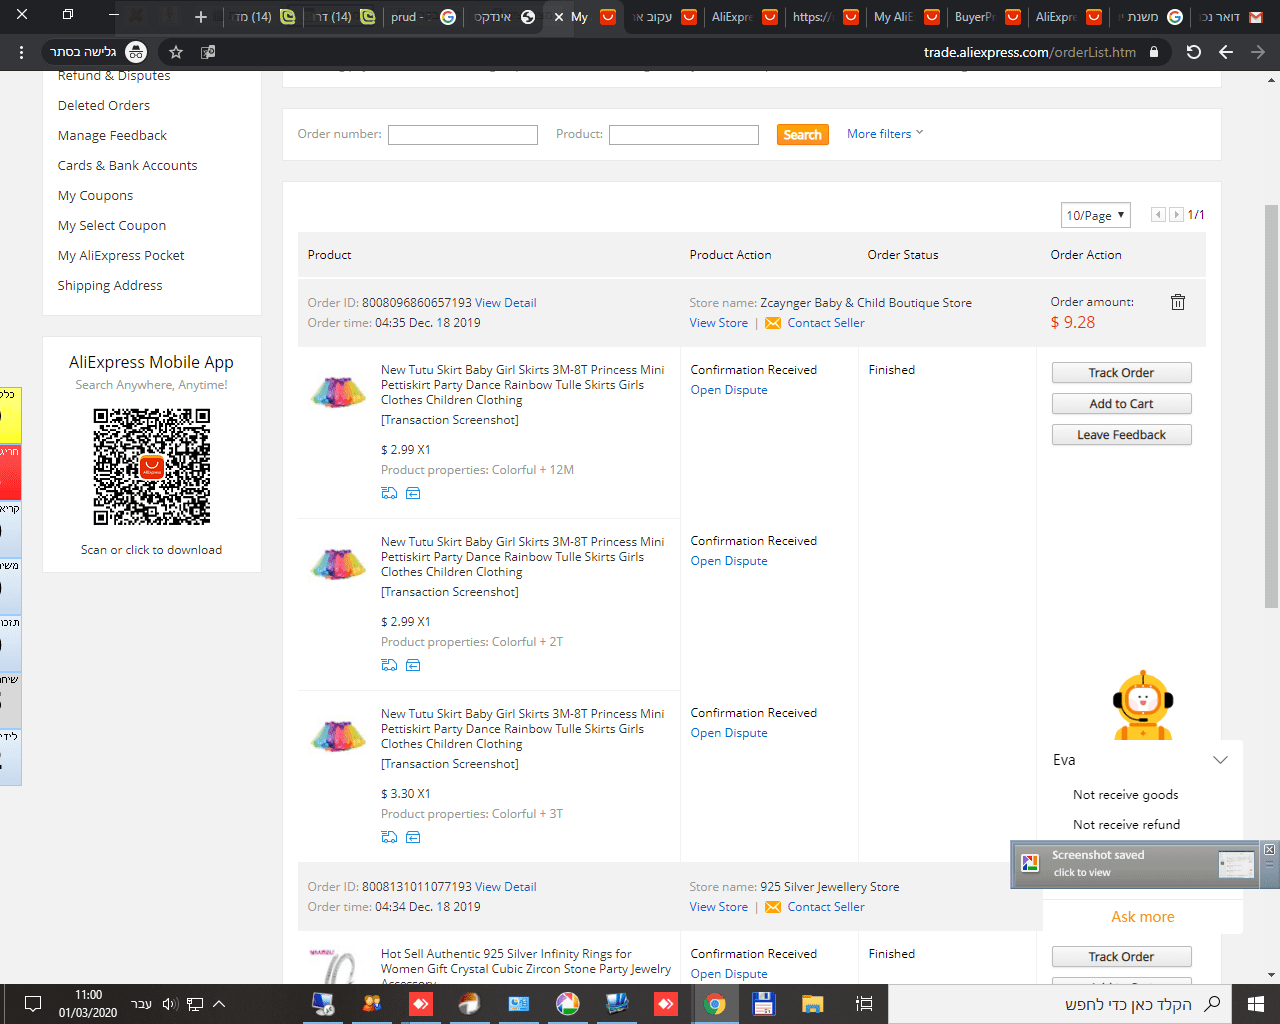Click Ask more in Eva chat
Image resolution: width=1280 pixels, height=1024 pixels.
tap(1143, 917)
